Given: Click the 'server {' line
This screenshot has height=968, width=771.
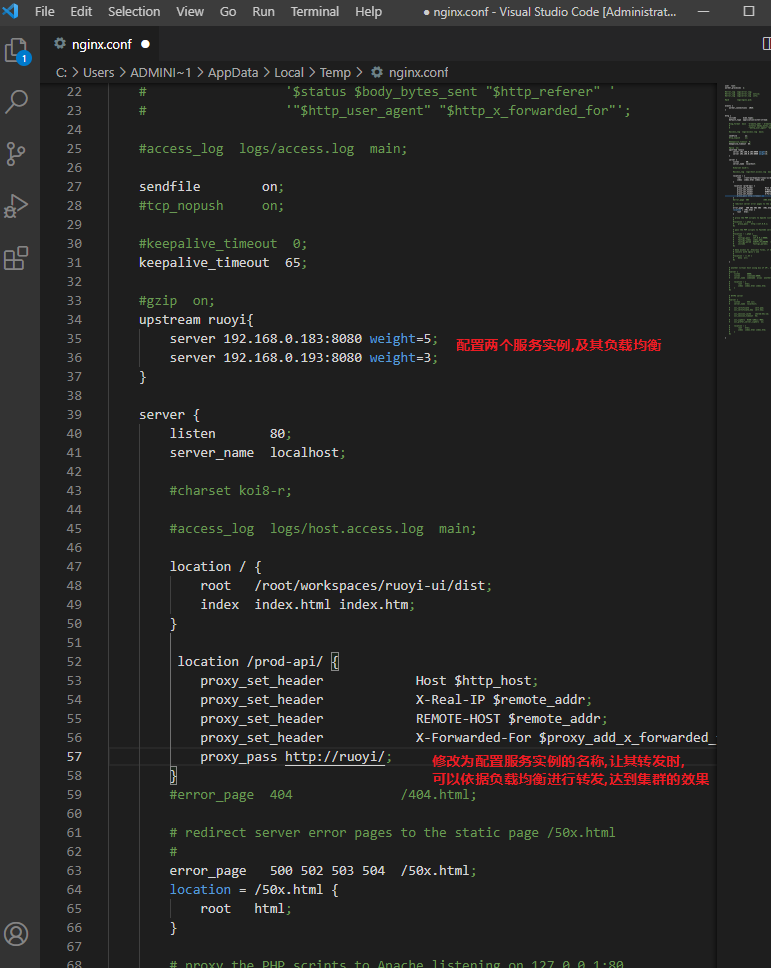Looking at the screenshot, I should [169, 414].
